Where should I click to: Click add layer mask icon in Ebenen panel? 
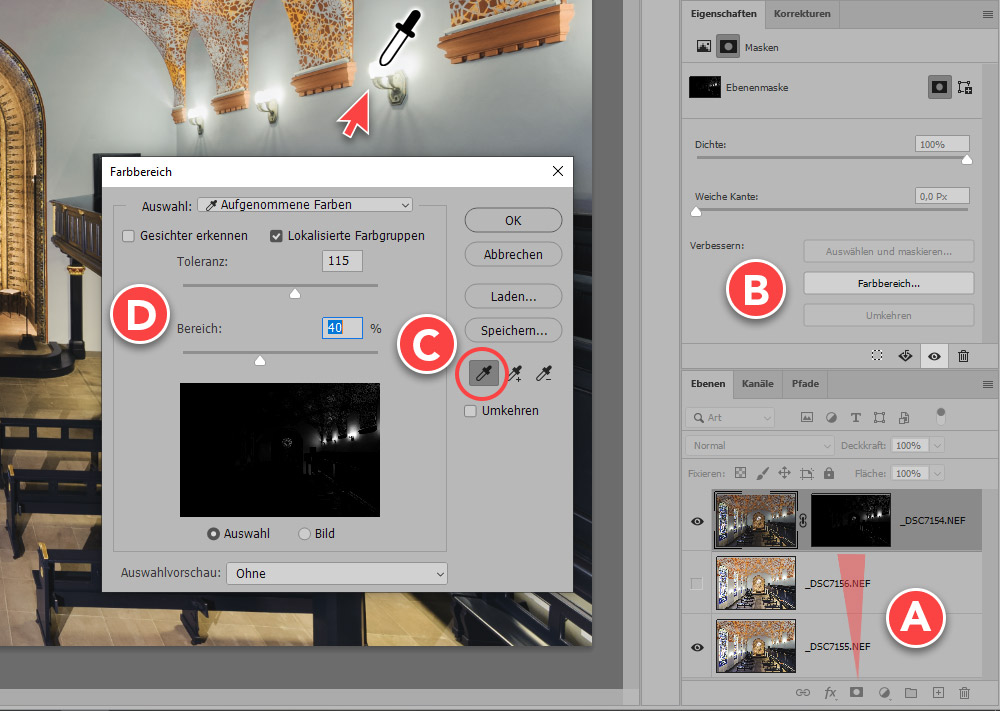[856, 692]
